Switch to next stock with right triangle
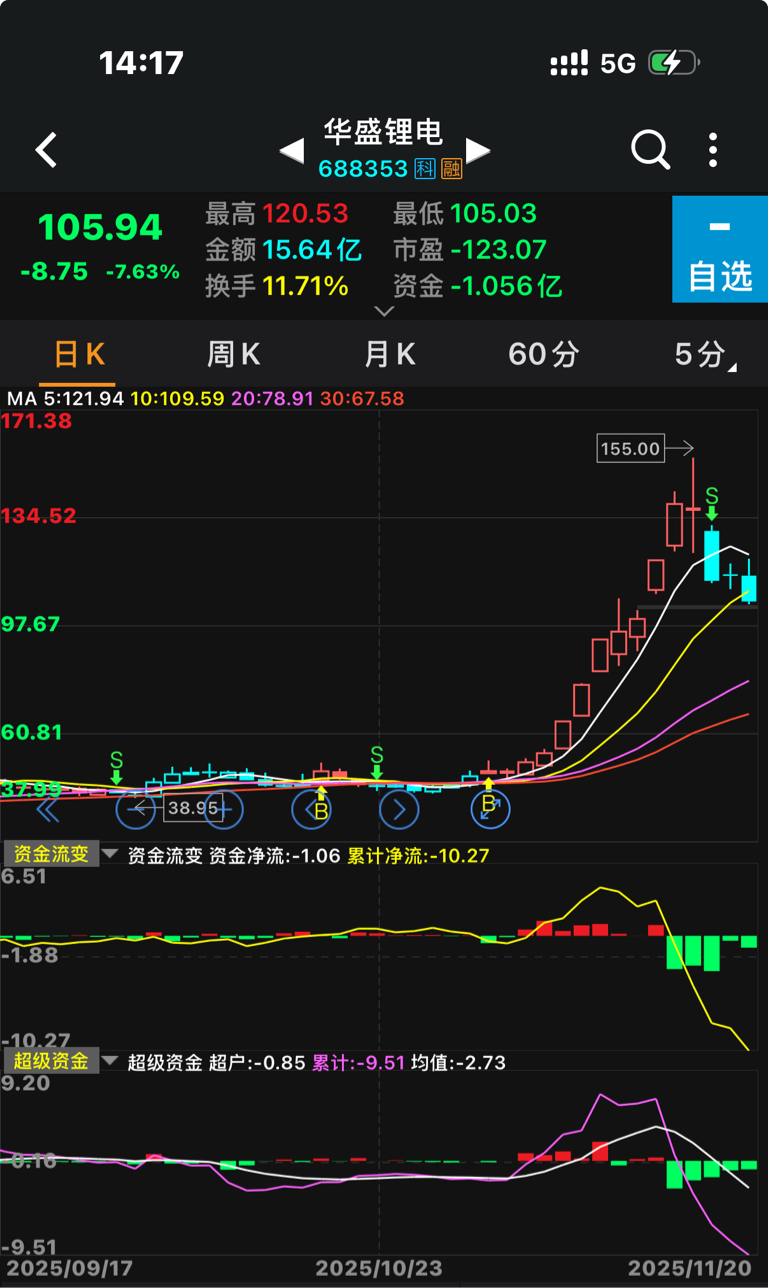768x1288 pixels. click(478, 151)
